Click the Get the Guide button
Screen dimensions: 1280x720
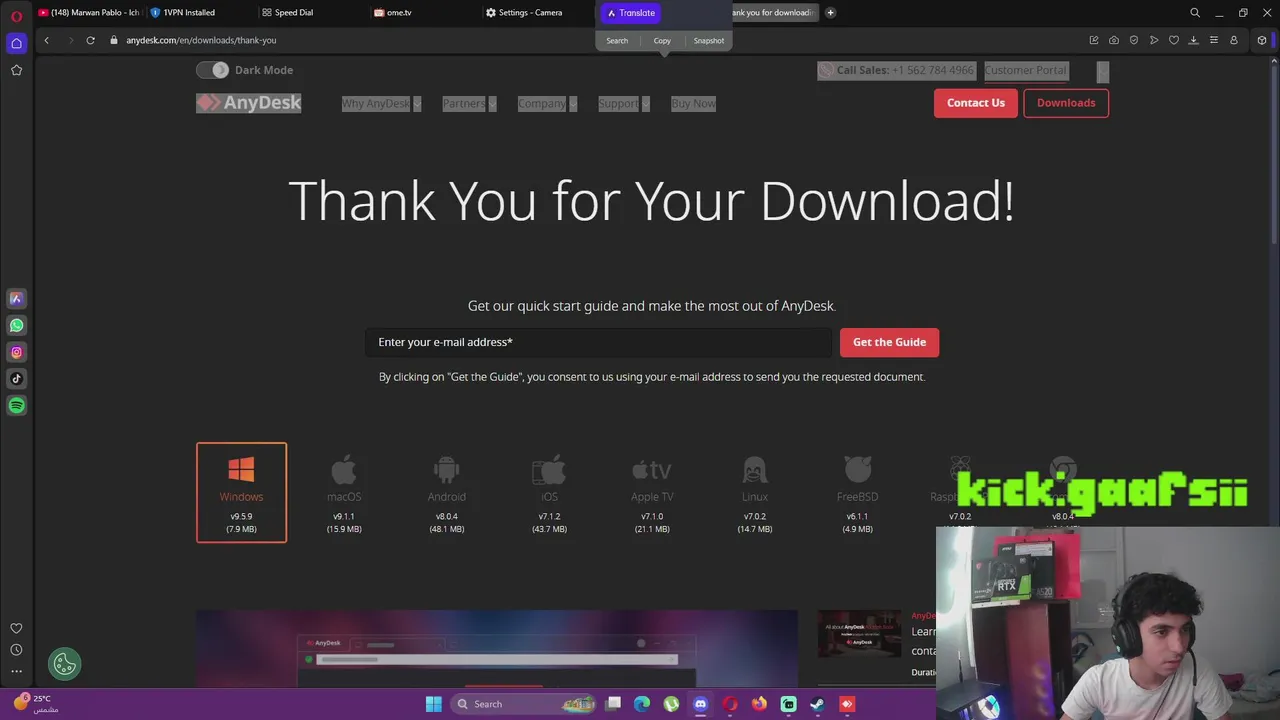[x=889, y=342]
